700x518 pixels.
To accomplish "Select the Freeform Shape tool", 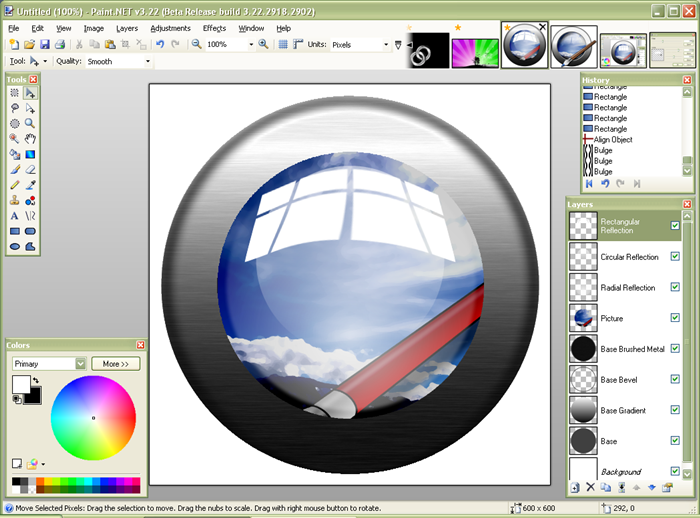I will (30, 246).
